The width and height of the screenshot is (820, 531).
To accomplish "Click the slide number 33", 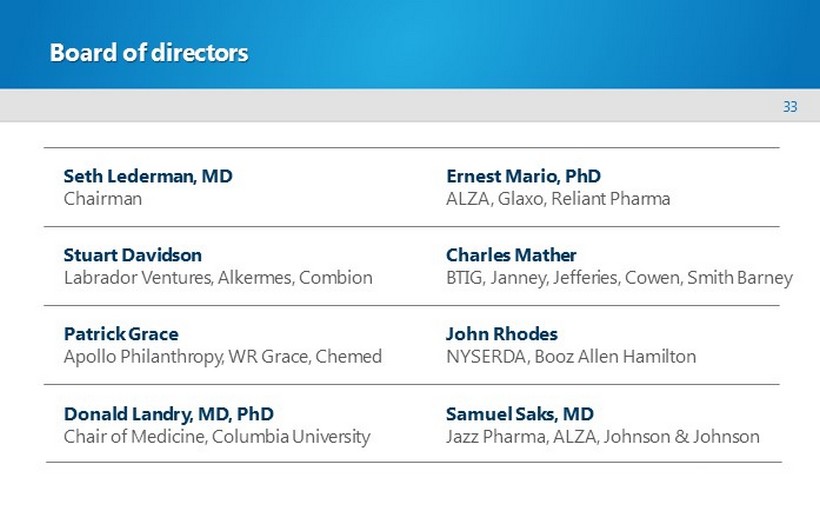I will (790, 107).
